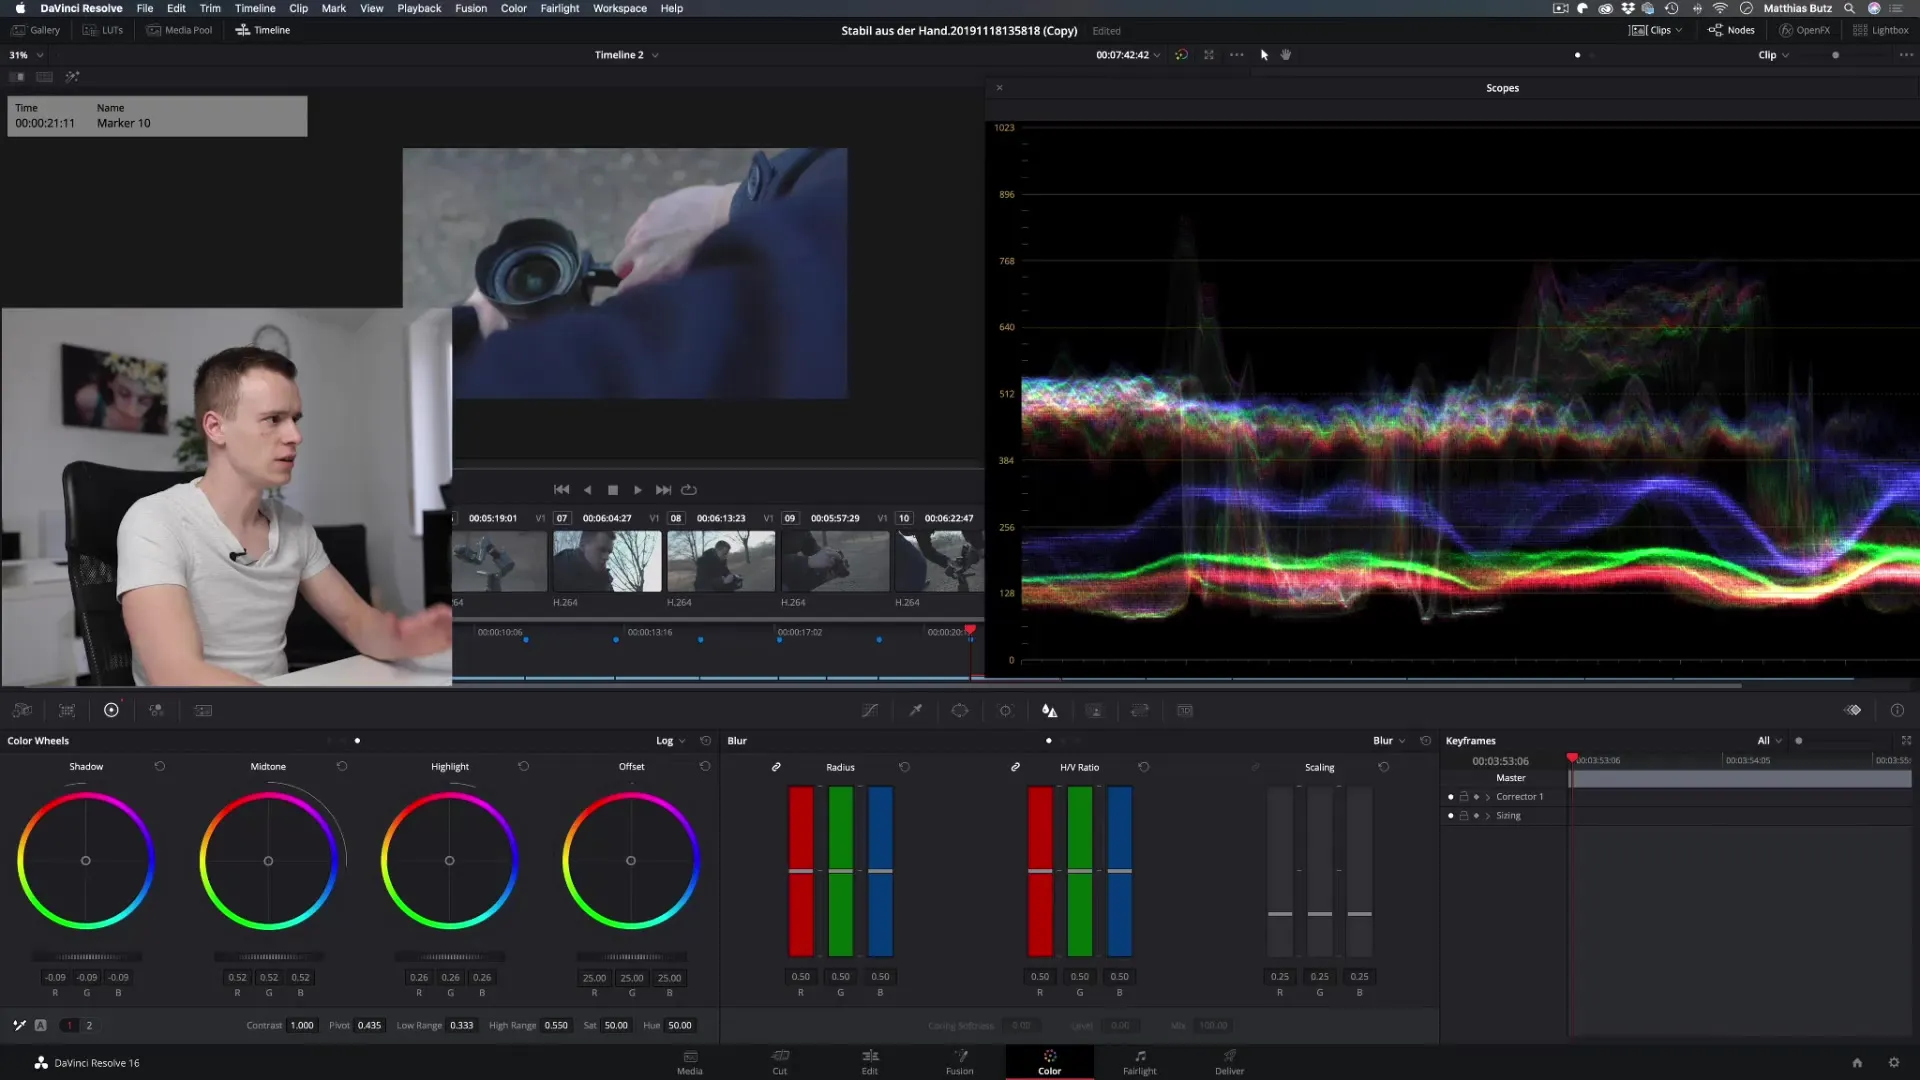Open the Fairlight menu in menu bar
This screenshot has width=1920, height=1080.
[560, 8]
